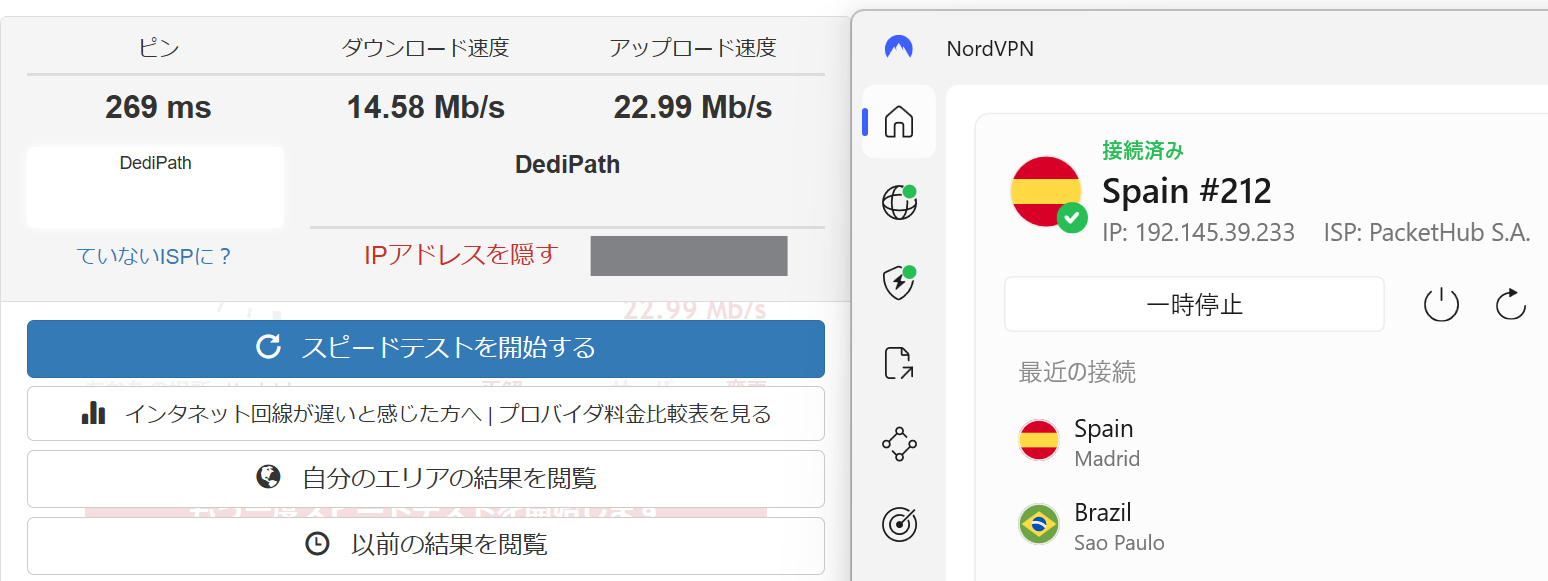Open the Meshnet sidebar section
The image size is (1548, 581).
(899, 443)
